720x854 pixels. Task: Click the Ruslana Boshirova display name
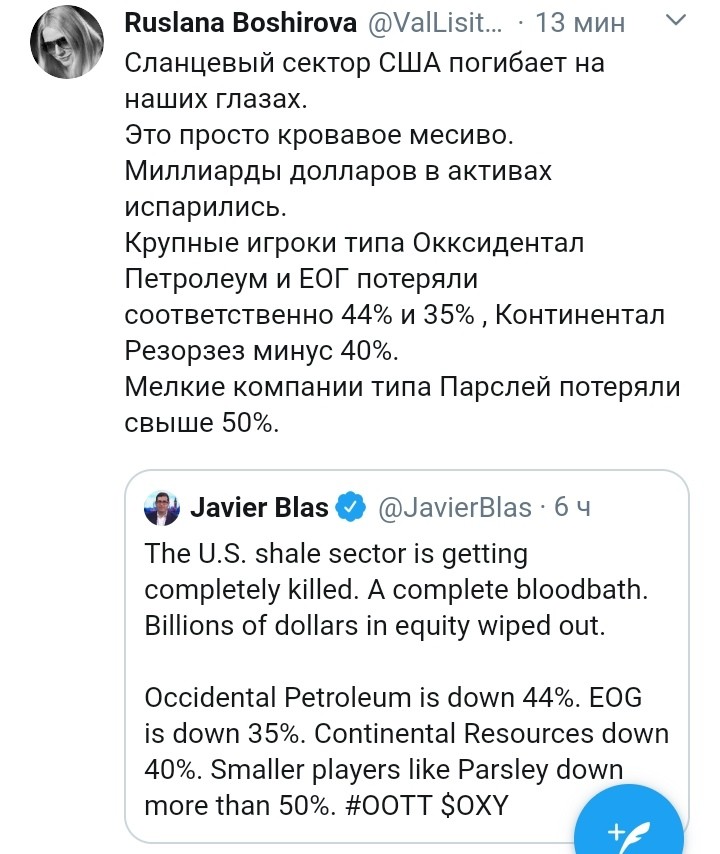point(240,22)
